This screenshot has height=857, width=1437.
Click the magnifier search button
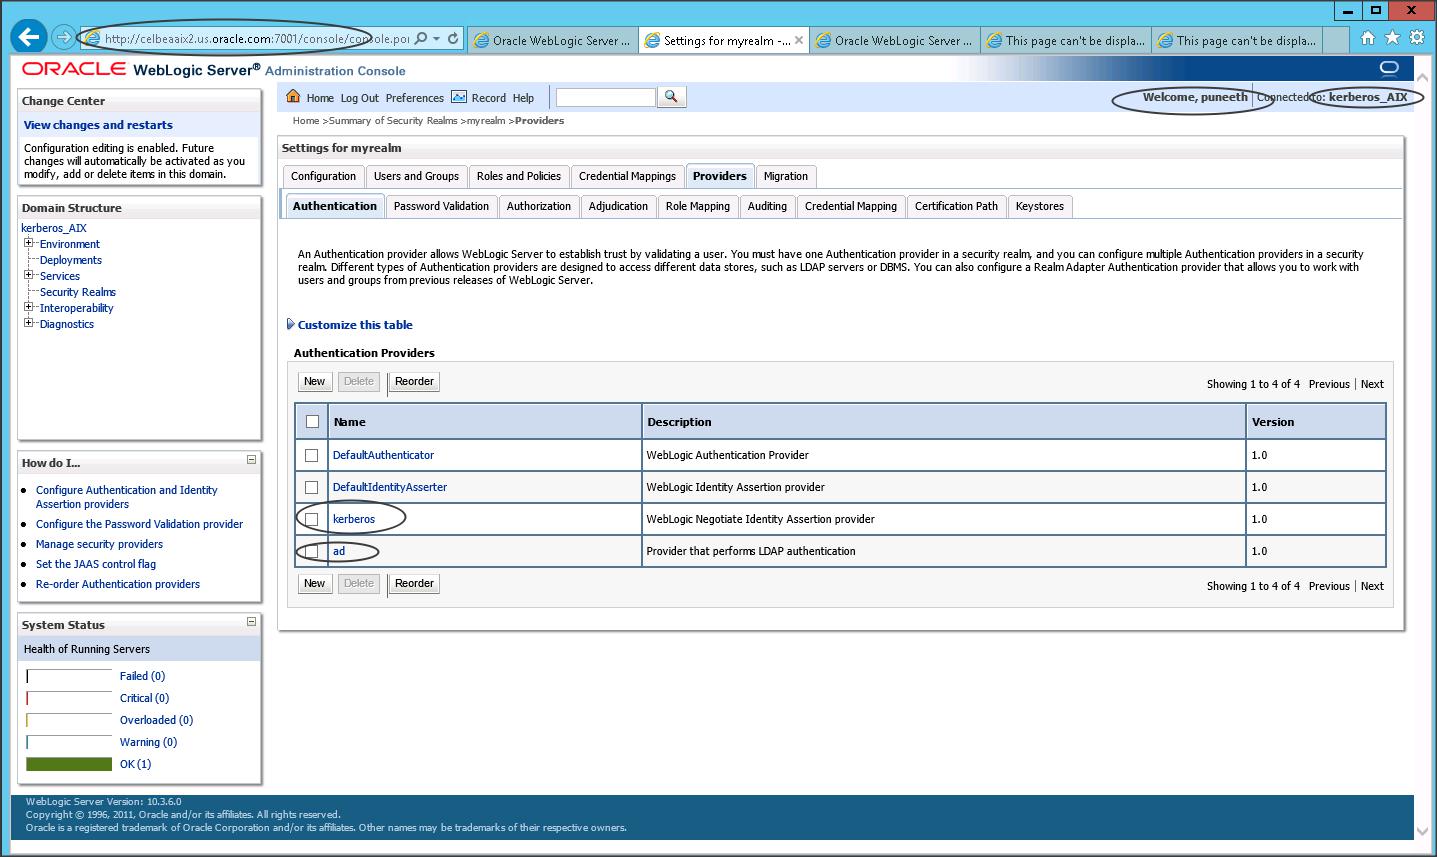672,97
